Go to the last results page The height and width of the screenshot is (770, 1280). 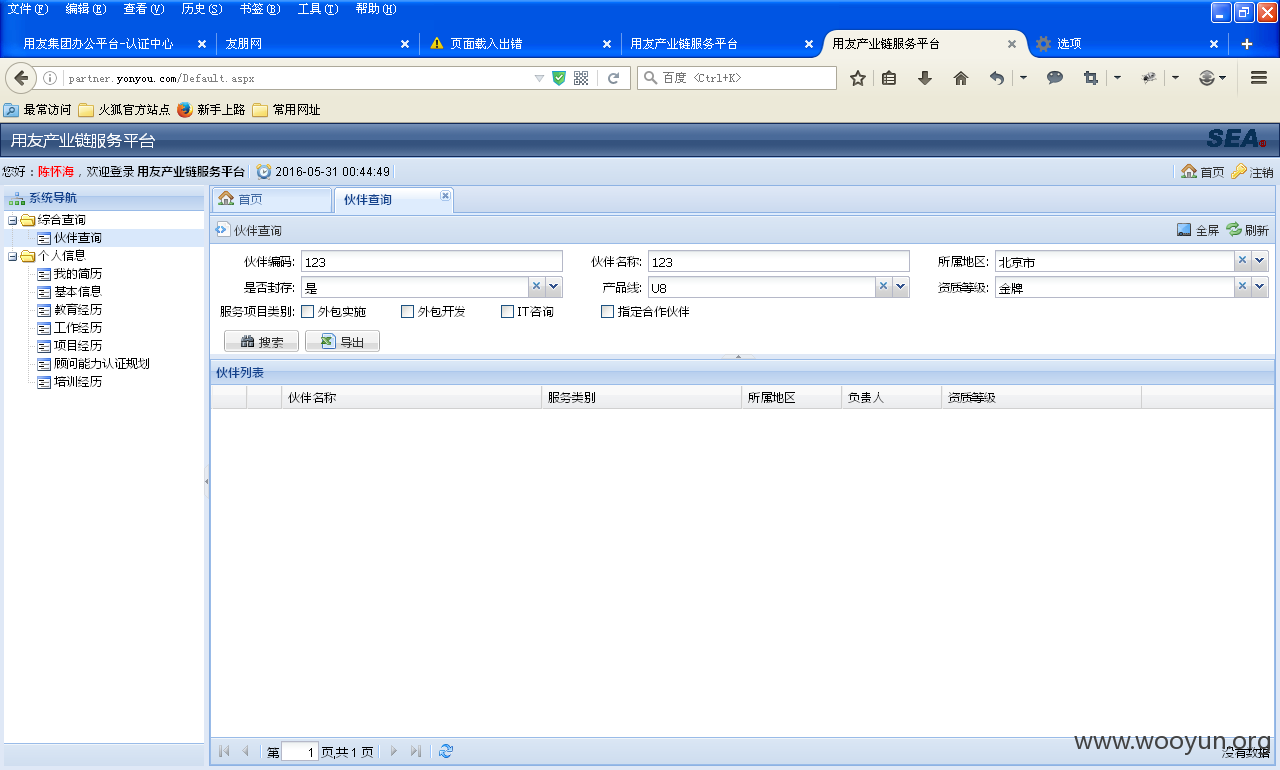click(x=416, y=751)
